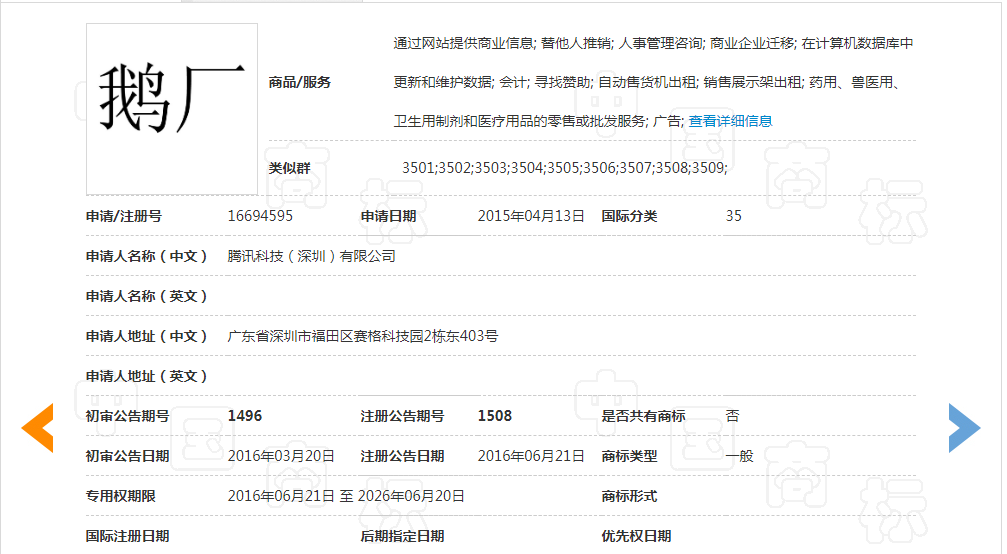This screenshot has width=1007, height=554.
Task: Click the 是否共有商标 value 否
Action: [x=732, y=416]
